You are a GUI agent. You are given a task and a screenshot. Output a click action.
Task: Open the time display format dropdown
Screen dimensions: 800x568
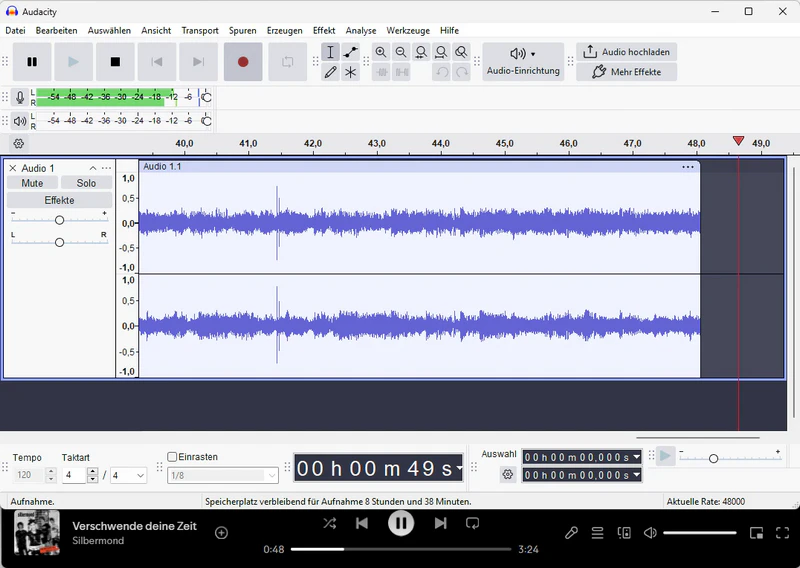coord(459,468)
